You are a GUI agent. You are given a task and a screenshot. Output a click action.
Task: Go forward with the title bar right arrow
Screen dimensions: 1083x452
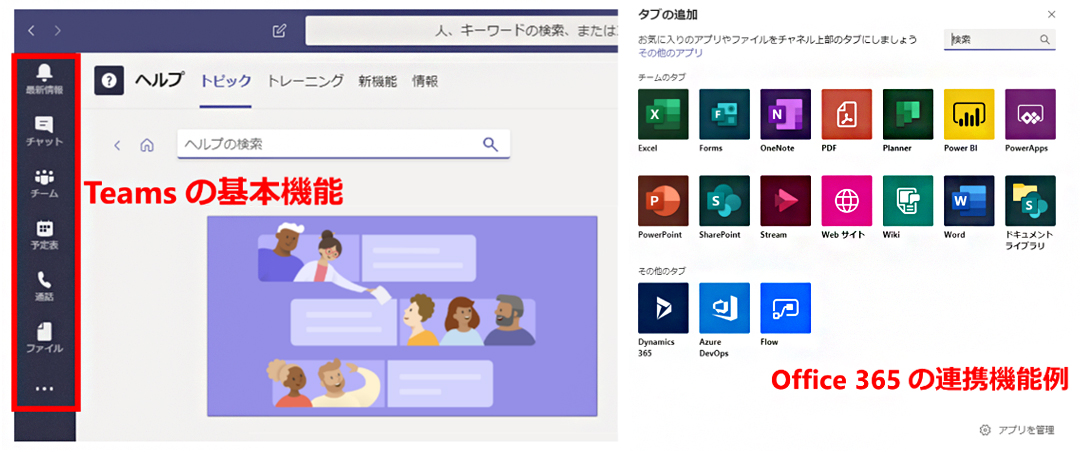[57, 30]
